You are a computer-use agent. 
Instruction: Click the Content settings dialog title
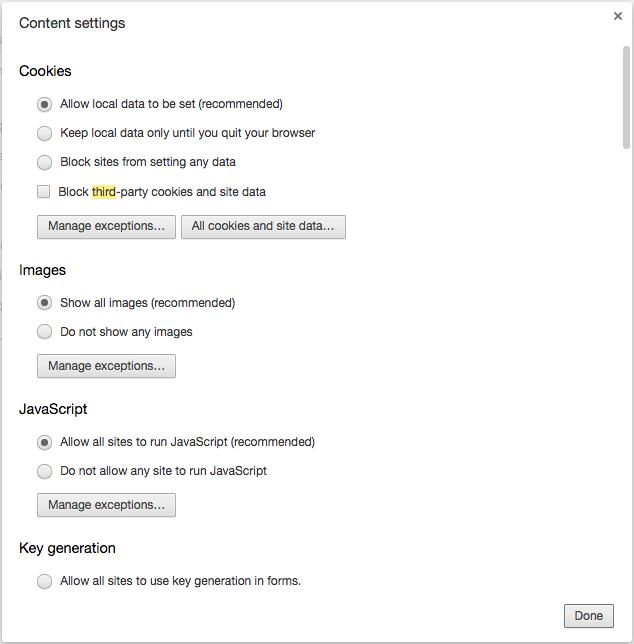tap(72, 23)
